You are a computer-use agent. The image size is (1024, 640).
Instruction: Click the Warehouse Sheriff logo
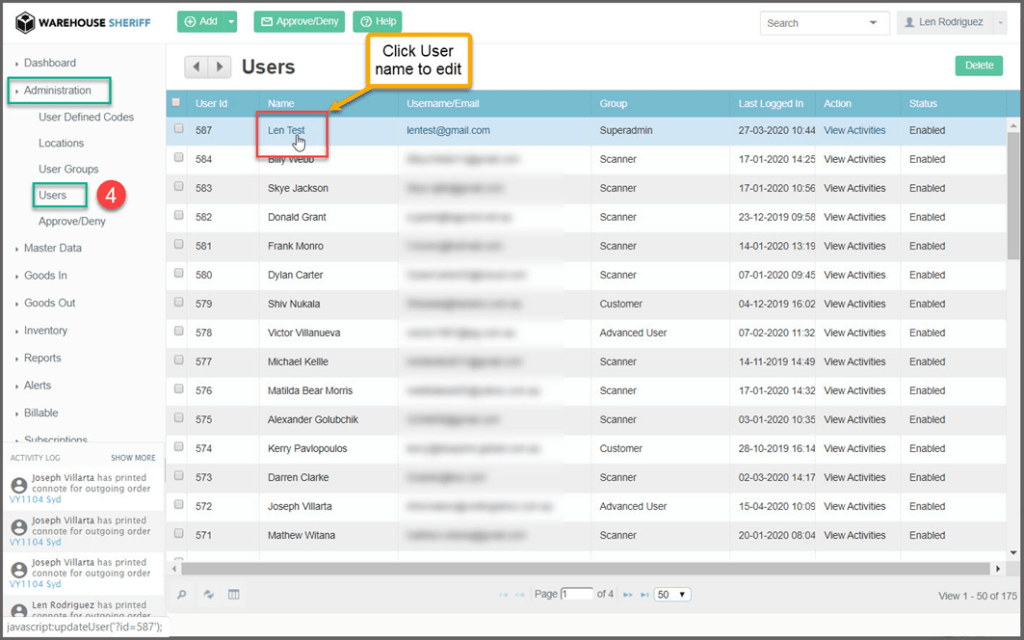82,22
